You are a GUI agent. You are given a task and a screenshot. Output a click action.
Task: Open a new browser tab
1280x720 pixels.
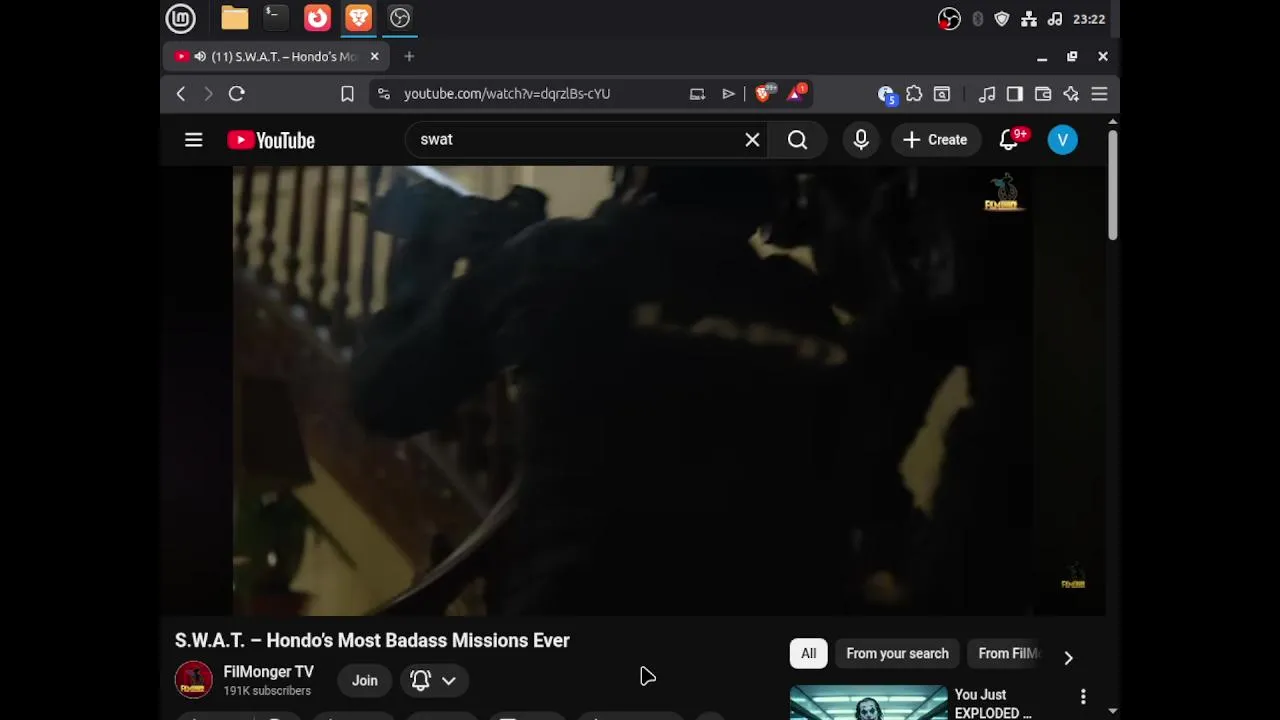[x=409, y=57]
